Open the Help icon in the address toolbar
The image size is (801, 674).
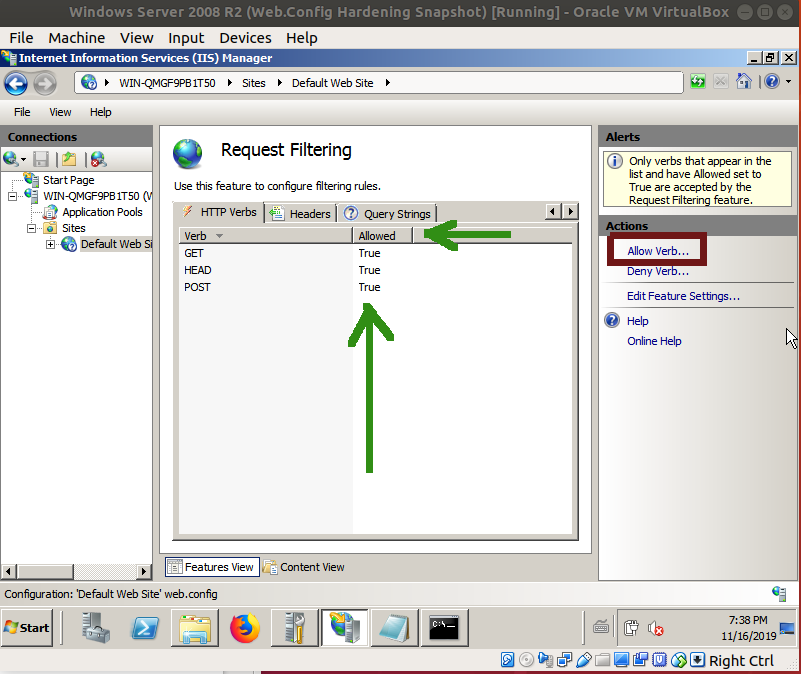click(x=771, y=81)
